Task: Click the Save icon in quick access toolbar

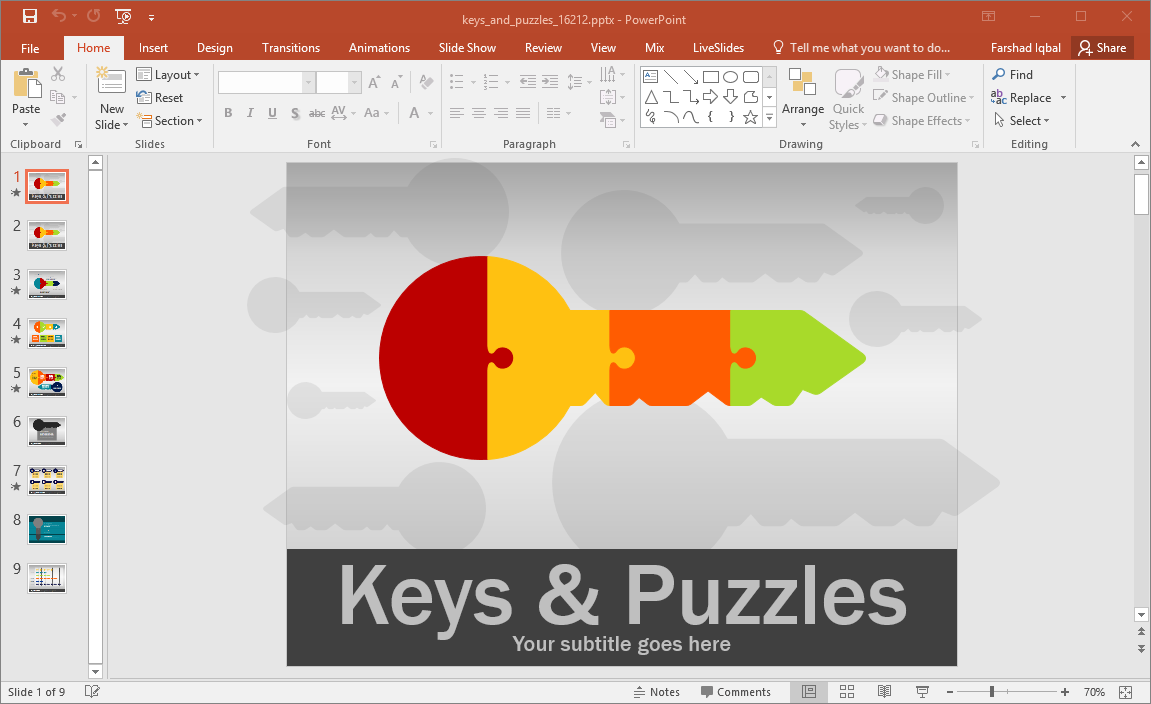Action: click(29, 16)
